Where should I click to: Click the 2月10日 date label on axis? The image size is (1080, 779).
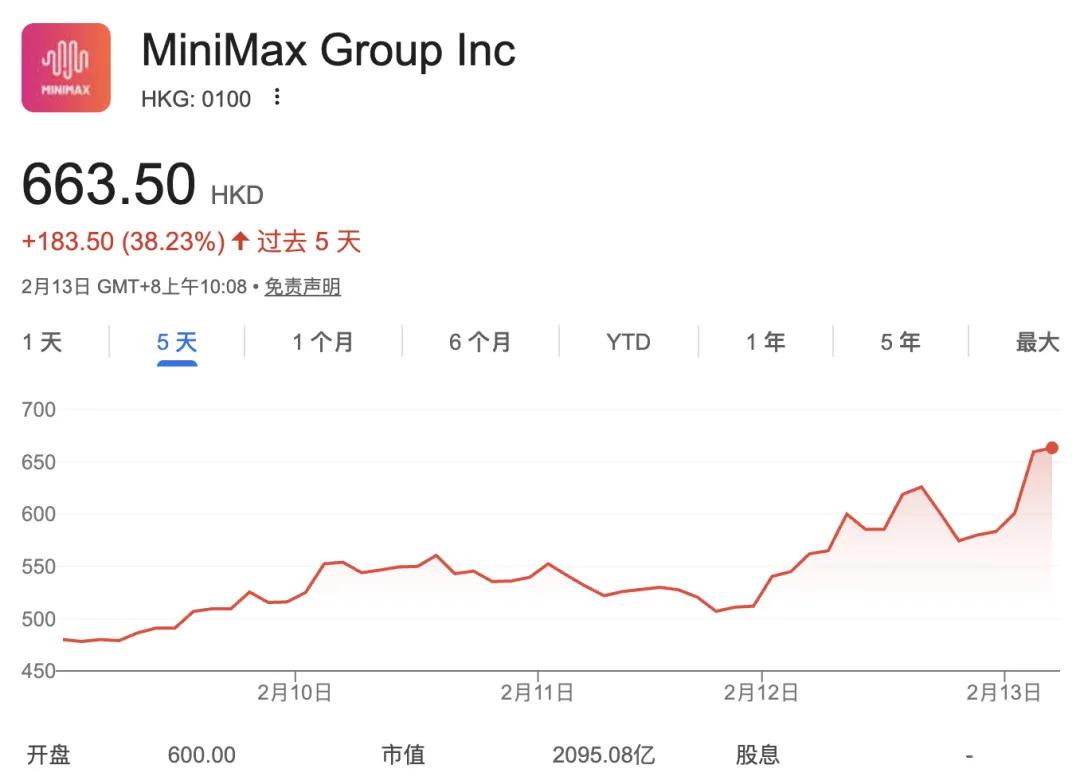pyautogui.click(x=295, y=692)
